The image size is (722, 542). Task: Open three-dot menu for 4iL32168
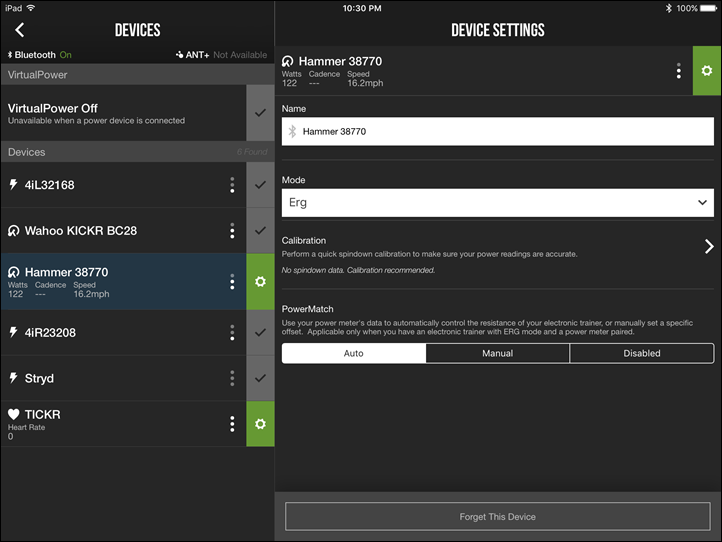point(232,185)
